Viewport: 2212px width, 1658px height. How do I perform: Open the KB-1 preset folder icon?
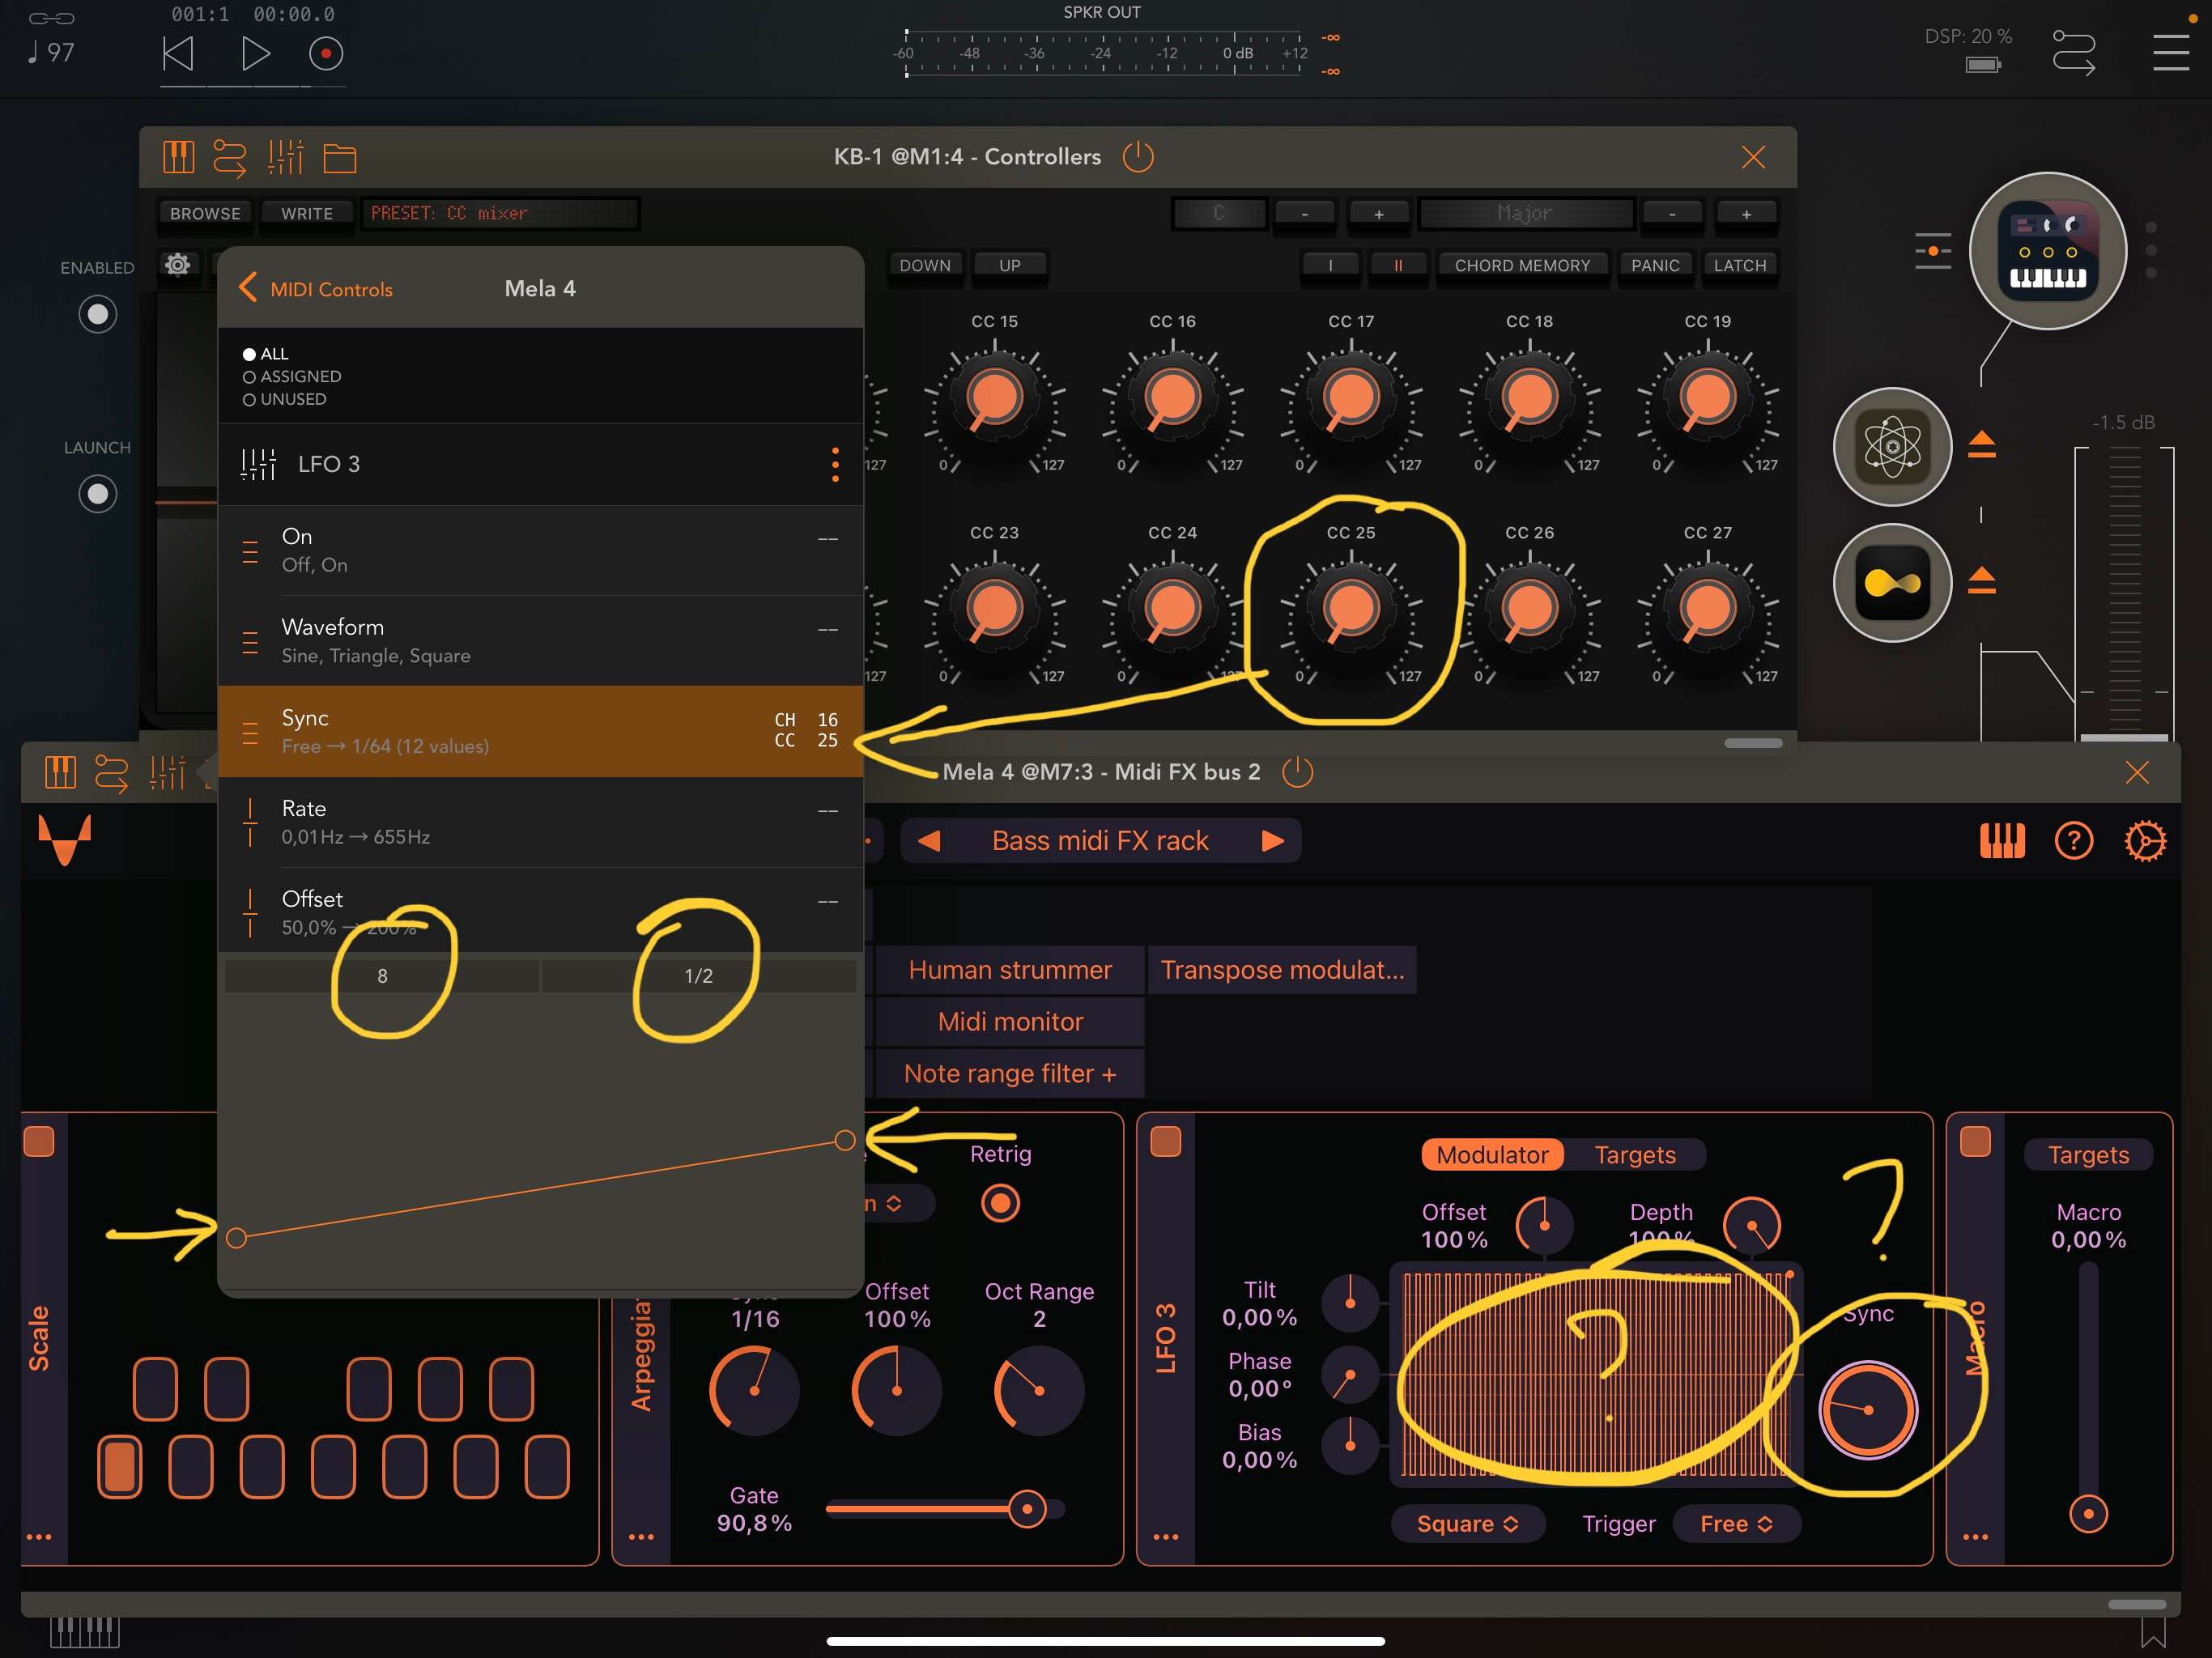pyautogui.click(x=340, y=158)
